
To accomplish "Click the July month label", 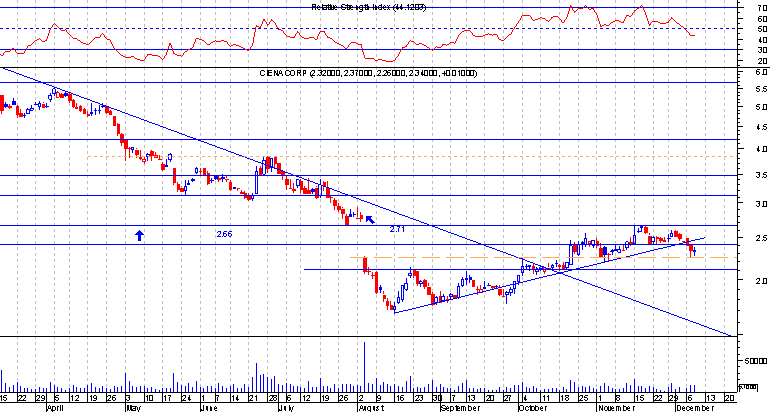I will click(x=285, y=408).
